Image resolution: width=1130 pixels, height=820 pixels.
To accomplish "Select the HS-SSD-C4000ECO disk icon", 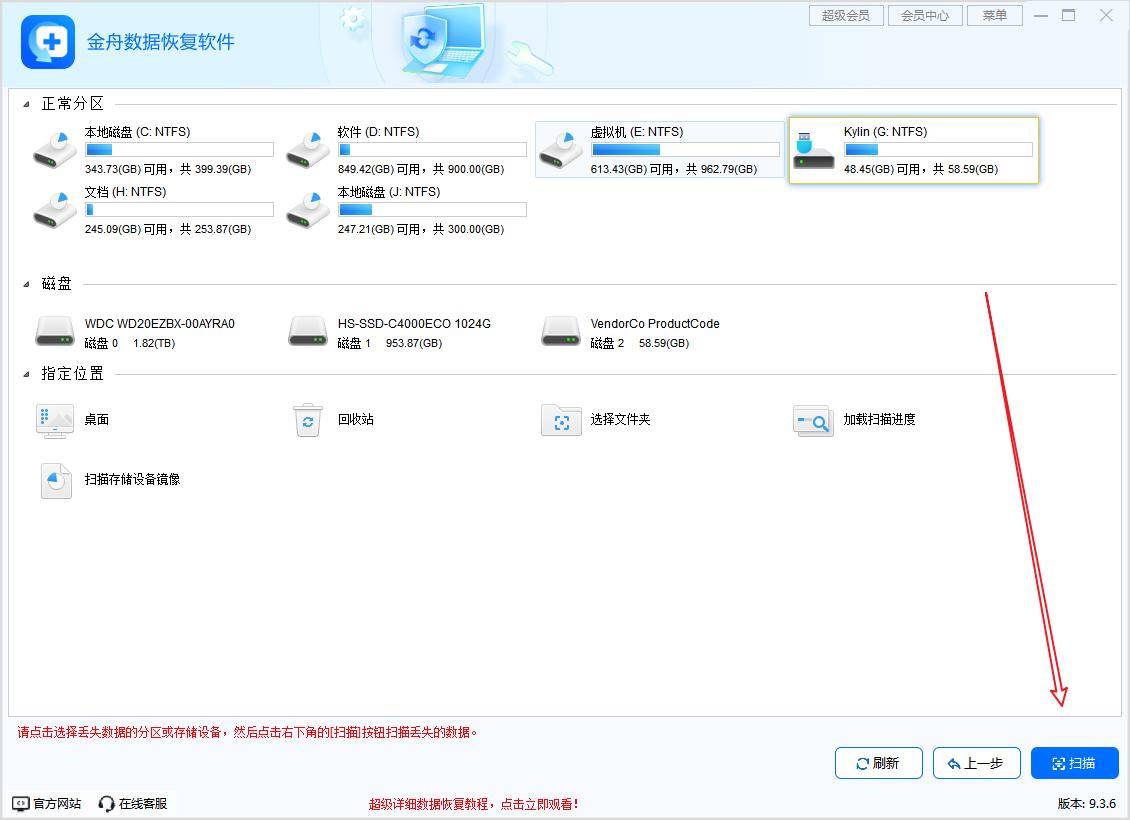I will [x=308, y=332].
